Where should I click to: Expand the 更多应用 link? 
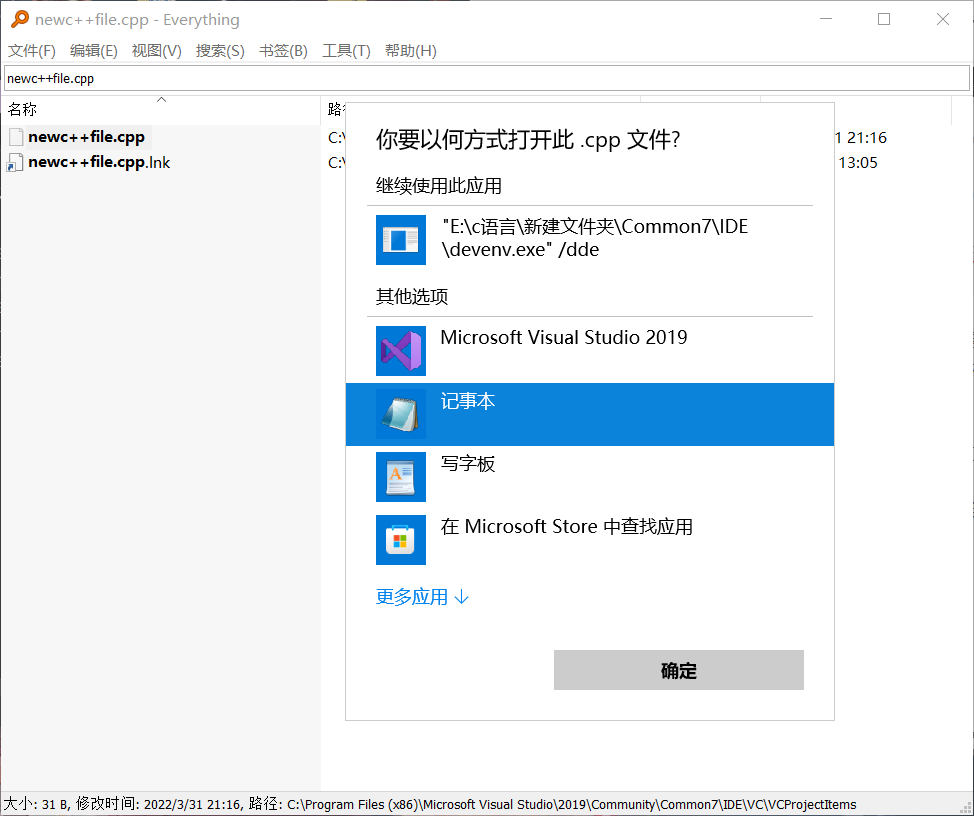point(422,597)
